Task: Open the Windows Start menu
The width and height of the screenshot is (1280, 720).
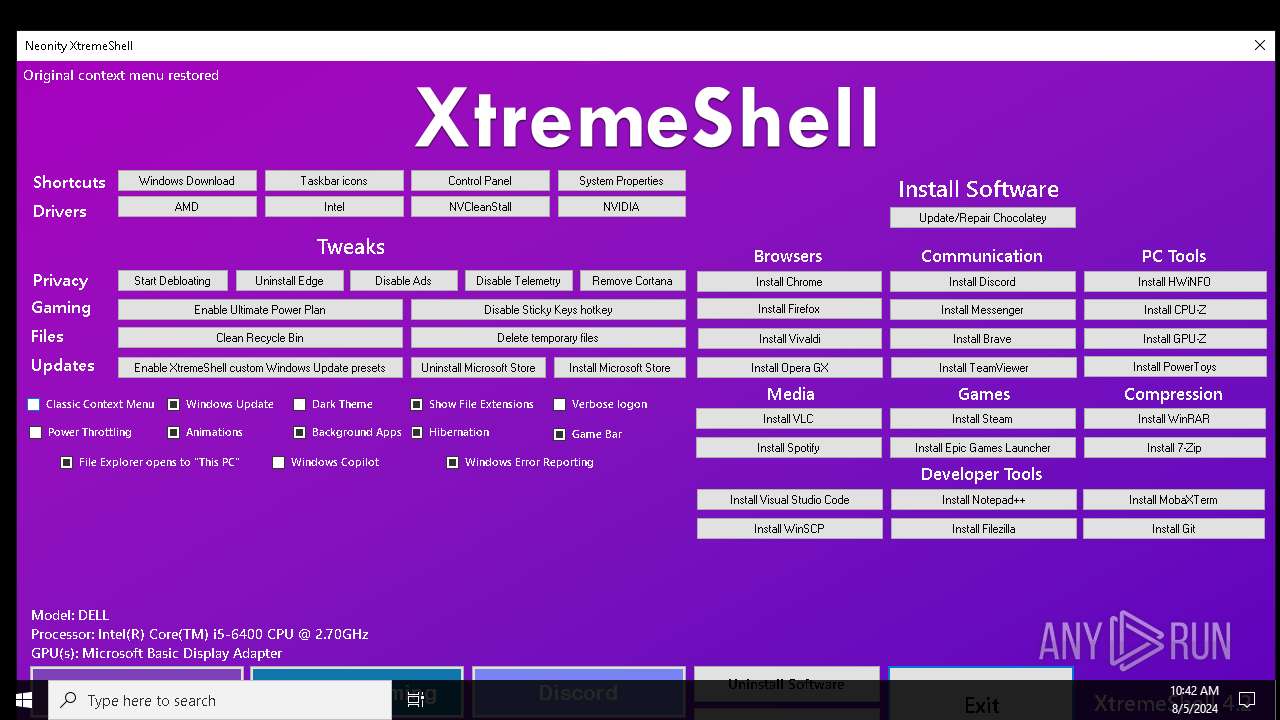Action: (x=22, y=700)
